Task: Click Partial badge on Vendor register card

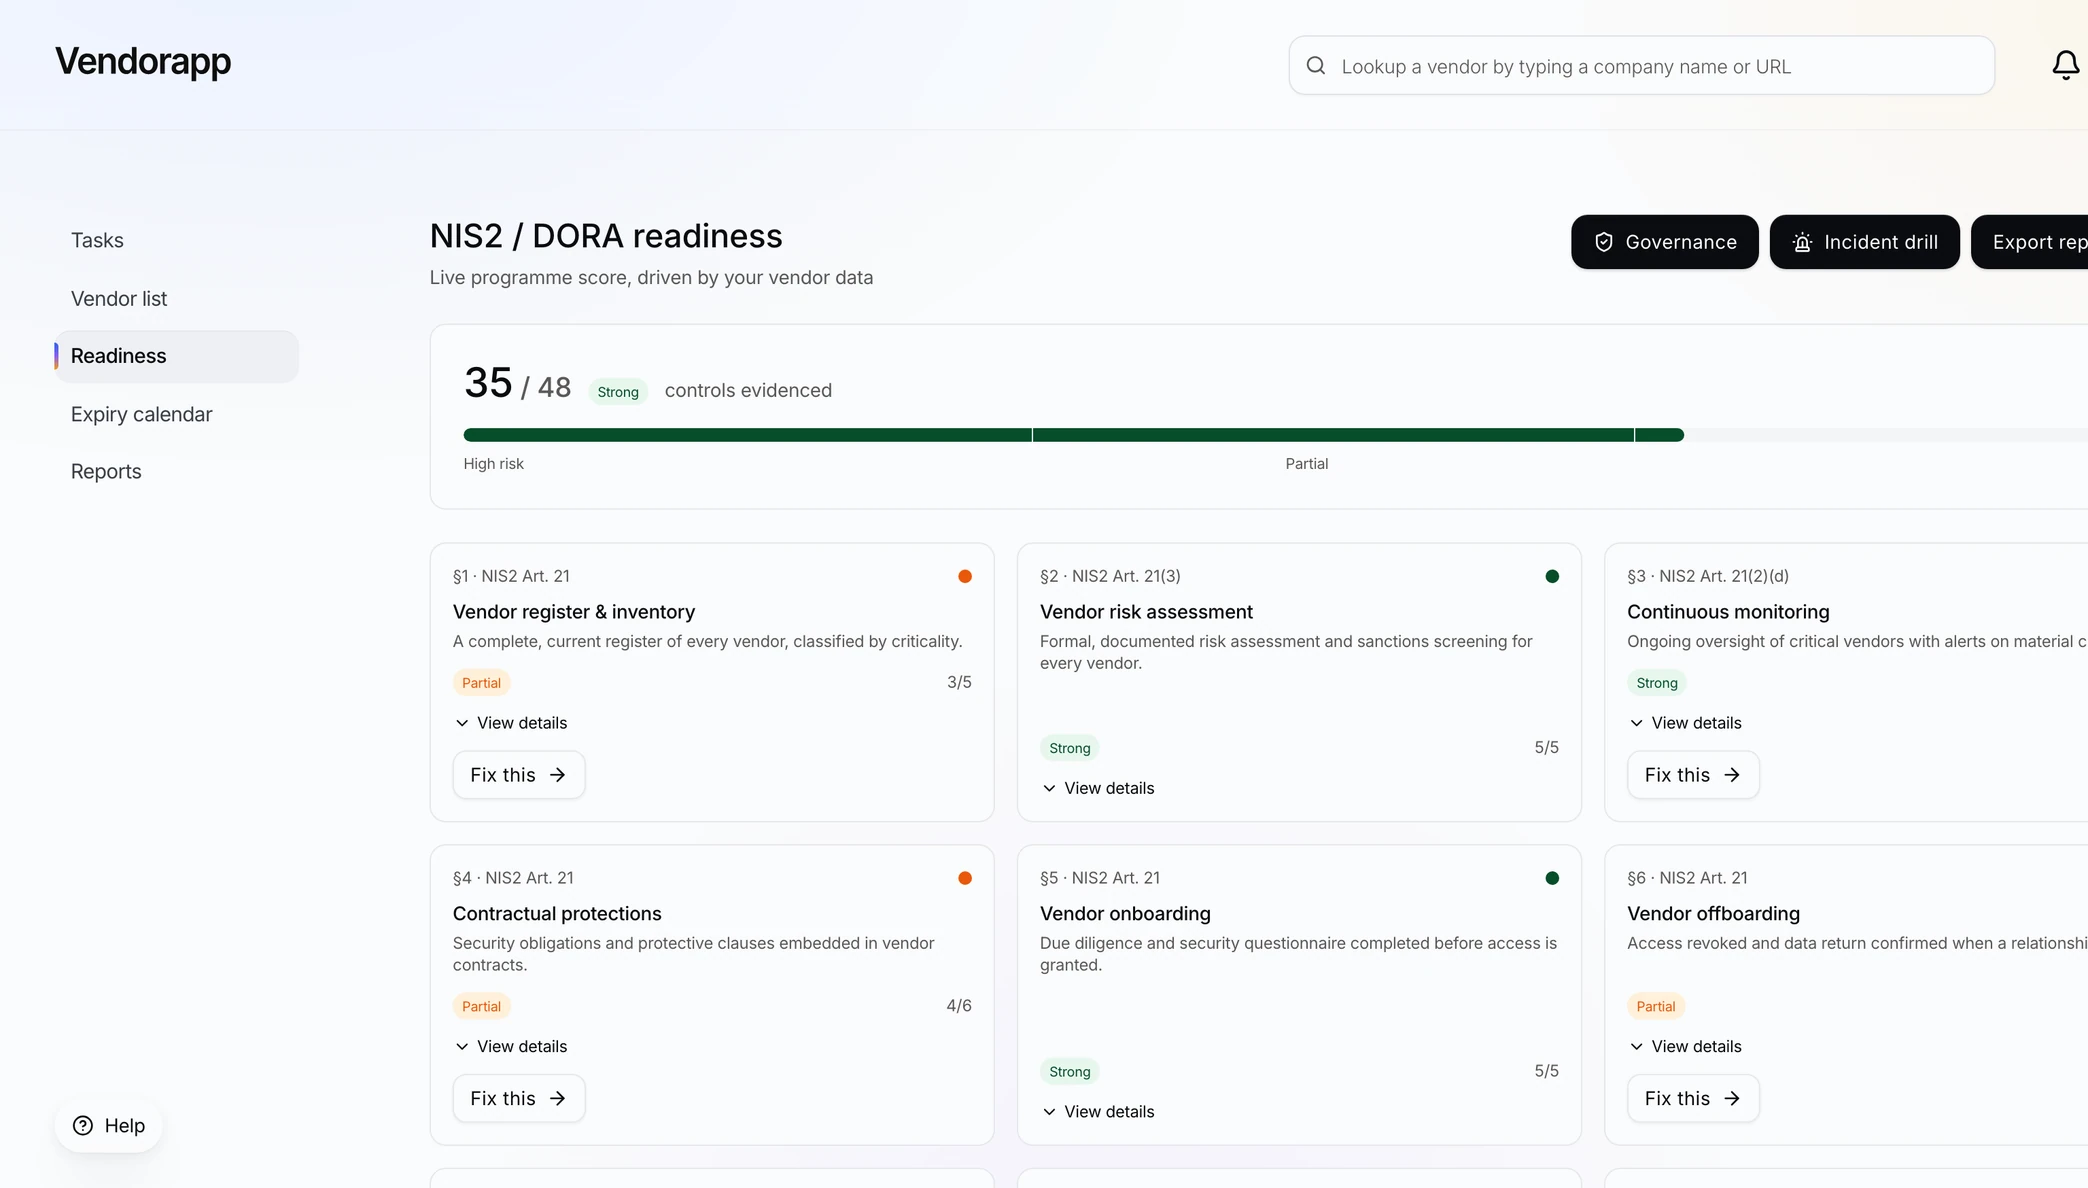Action: [x=481, y=683]
